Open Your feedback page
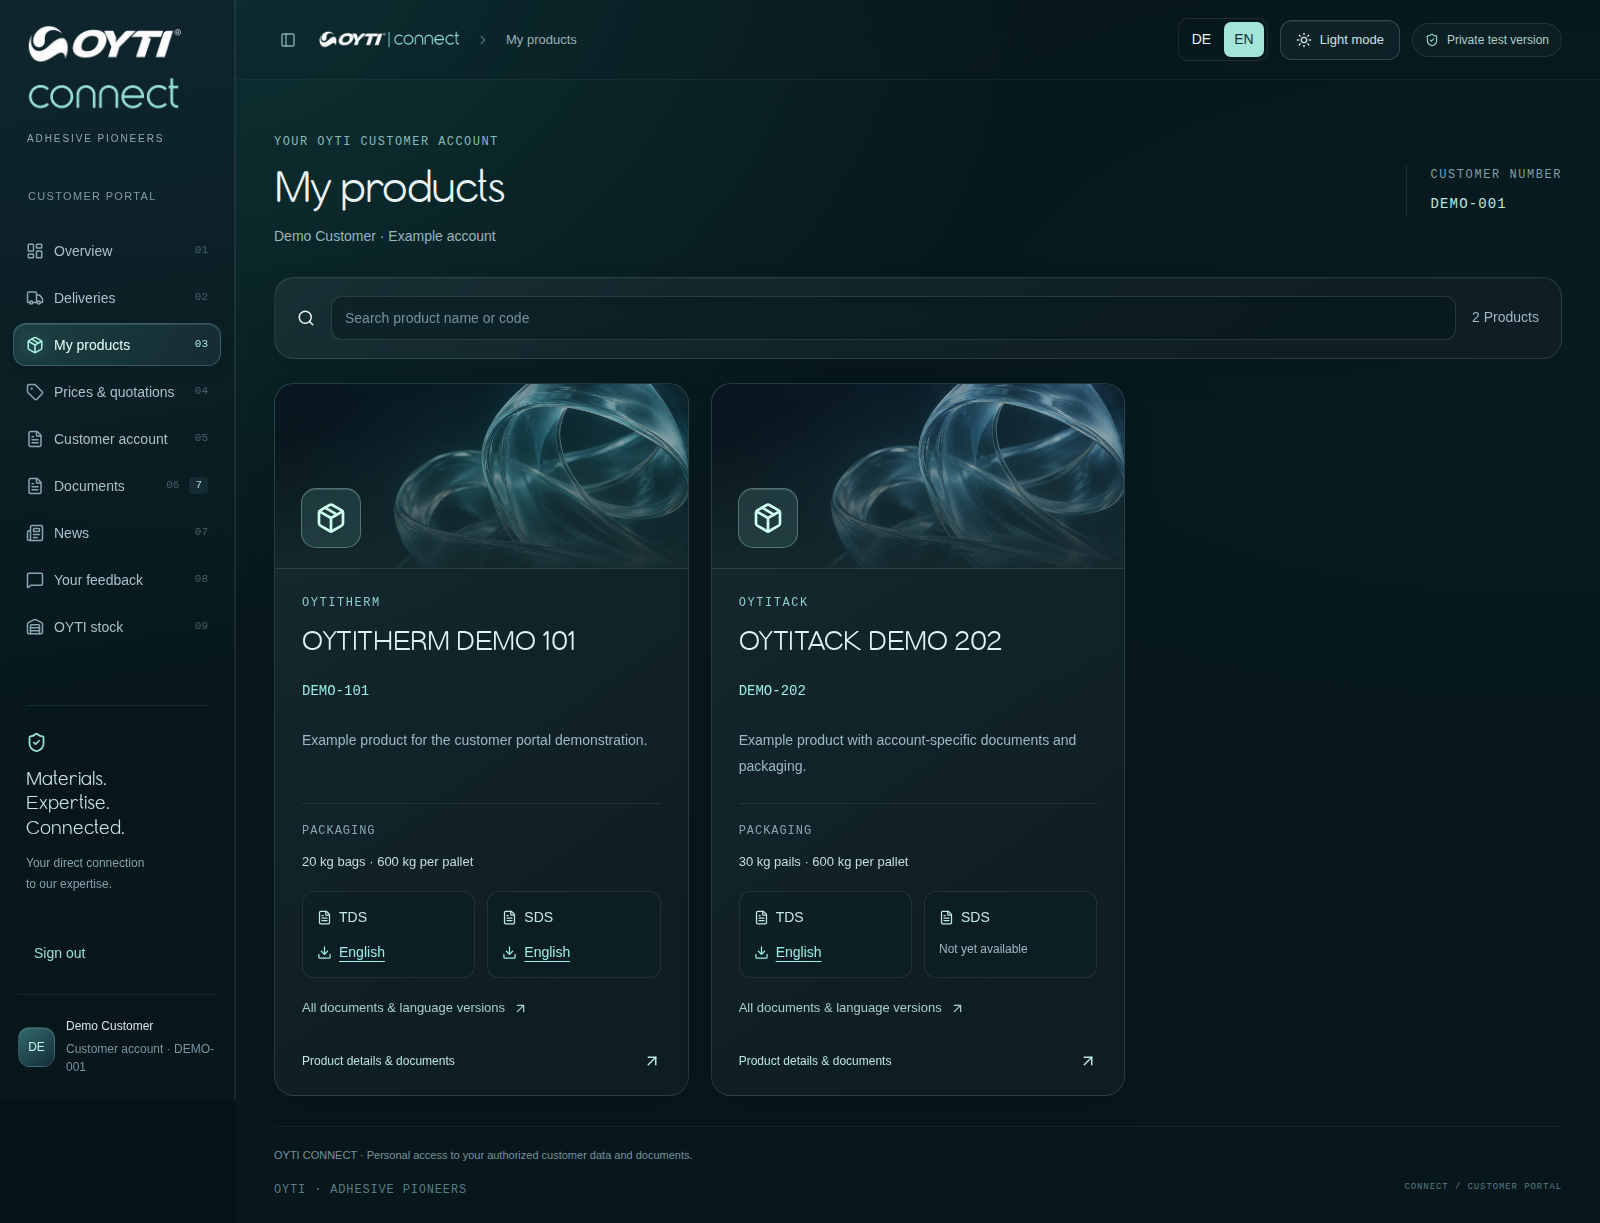This screenshot has width=1600, height=1223. click(x=117, y=580)
